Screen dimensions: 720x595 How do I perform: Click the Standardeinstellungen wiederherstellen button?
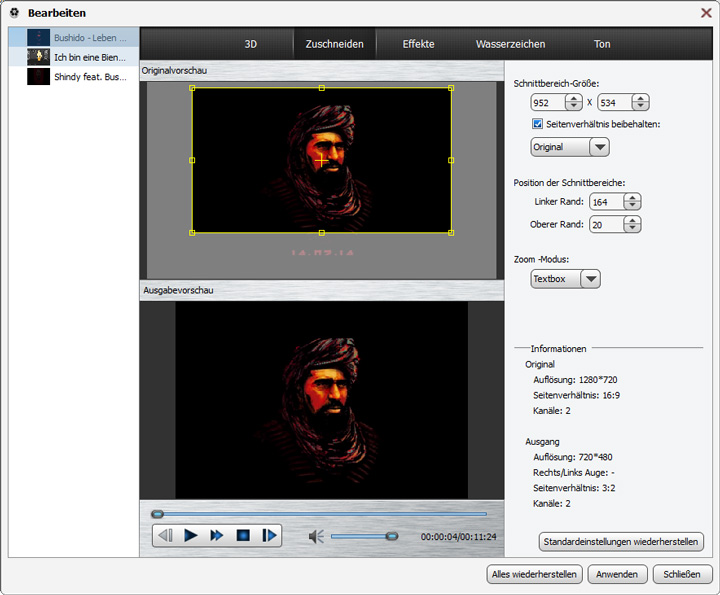(621, 542)
